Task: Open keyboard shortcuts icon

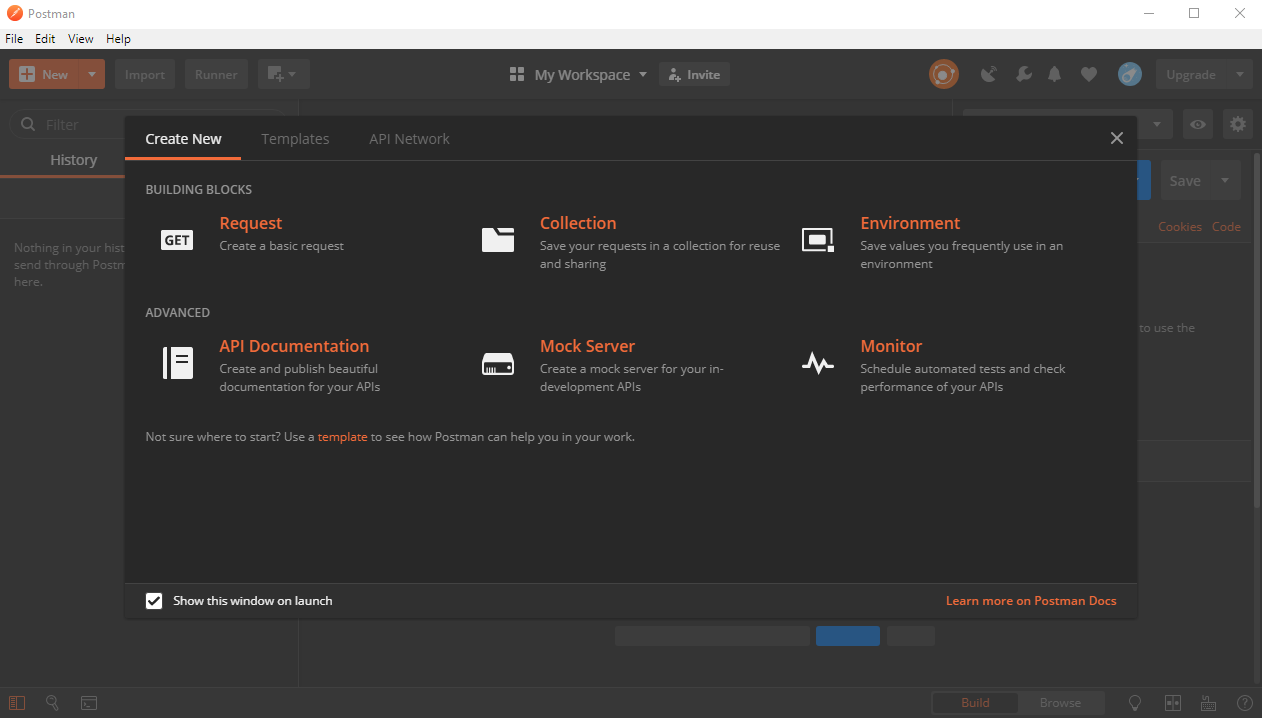Action: pos(1208,703)
